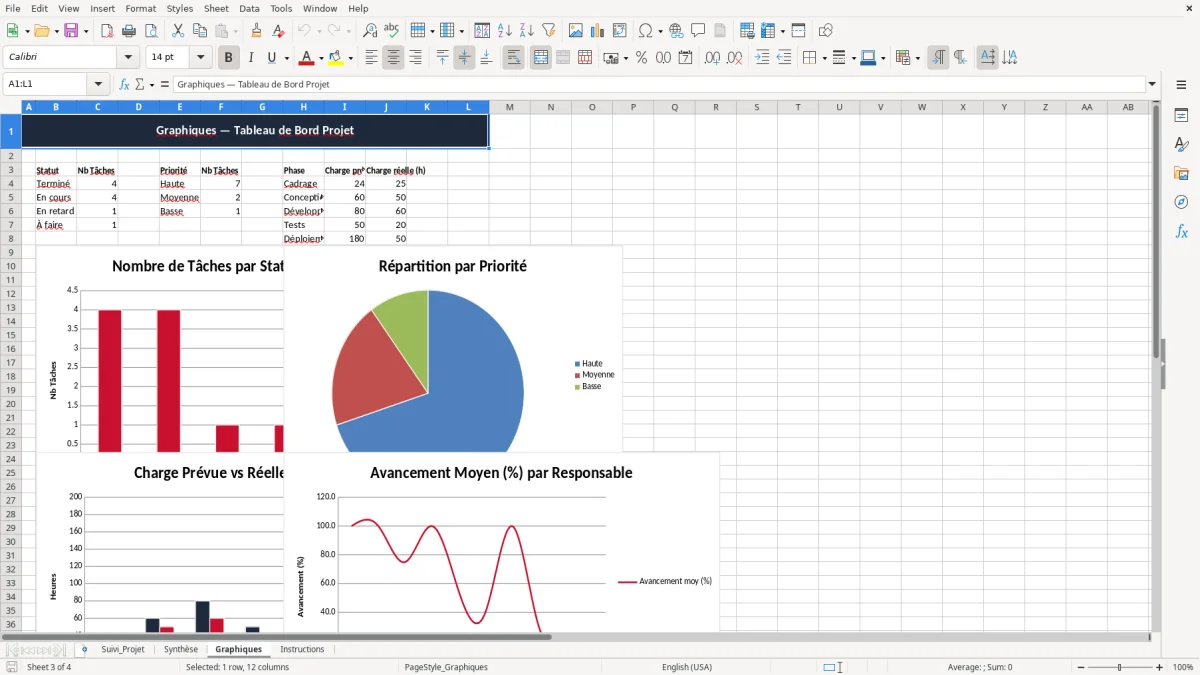The image size is (1200, 675).
Task: Open the Format menu
Action: 140,8
